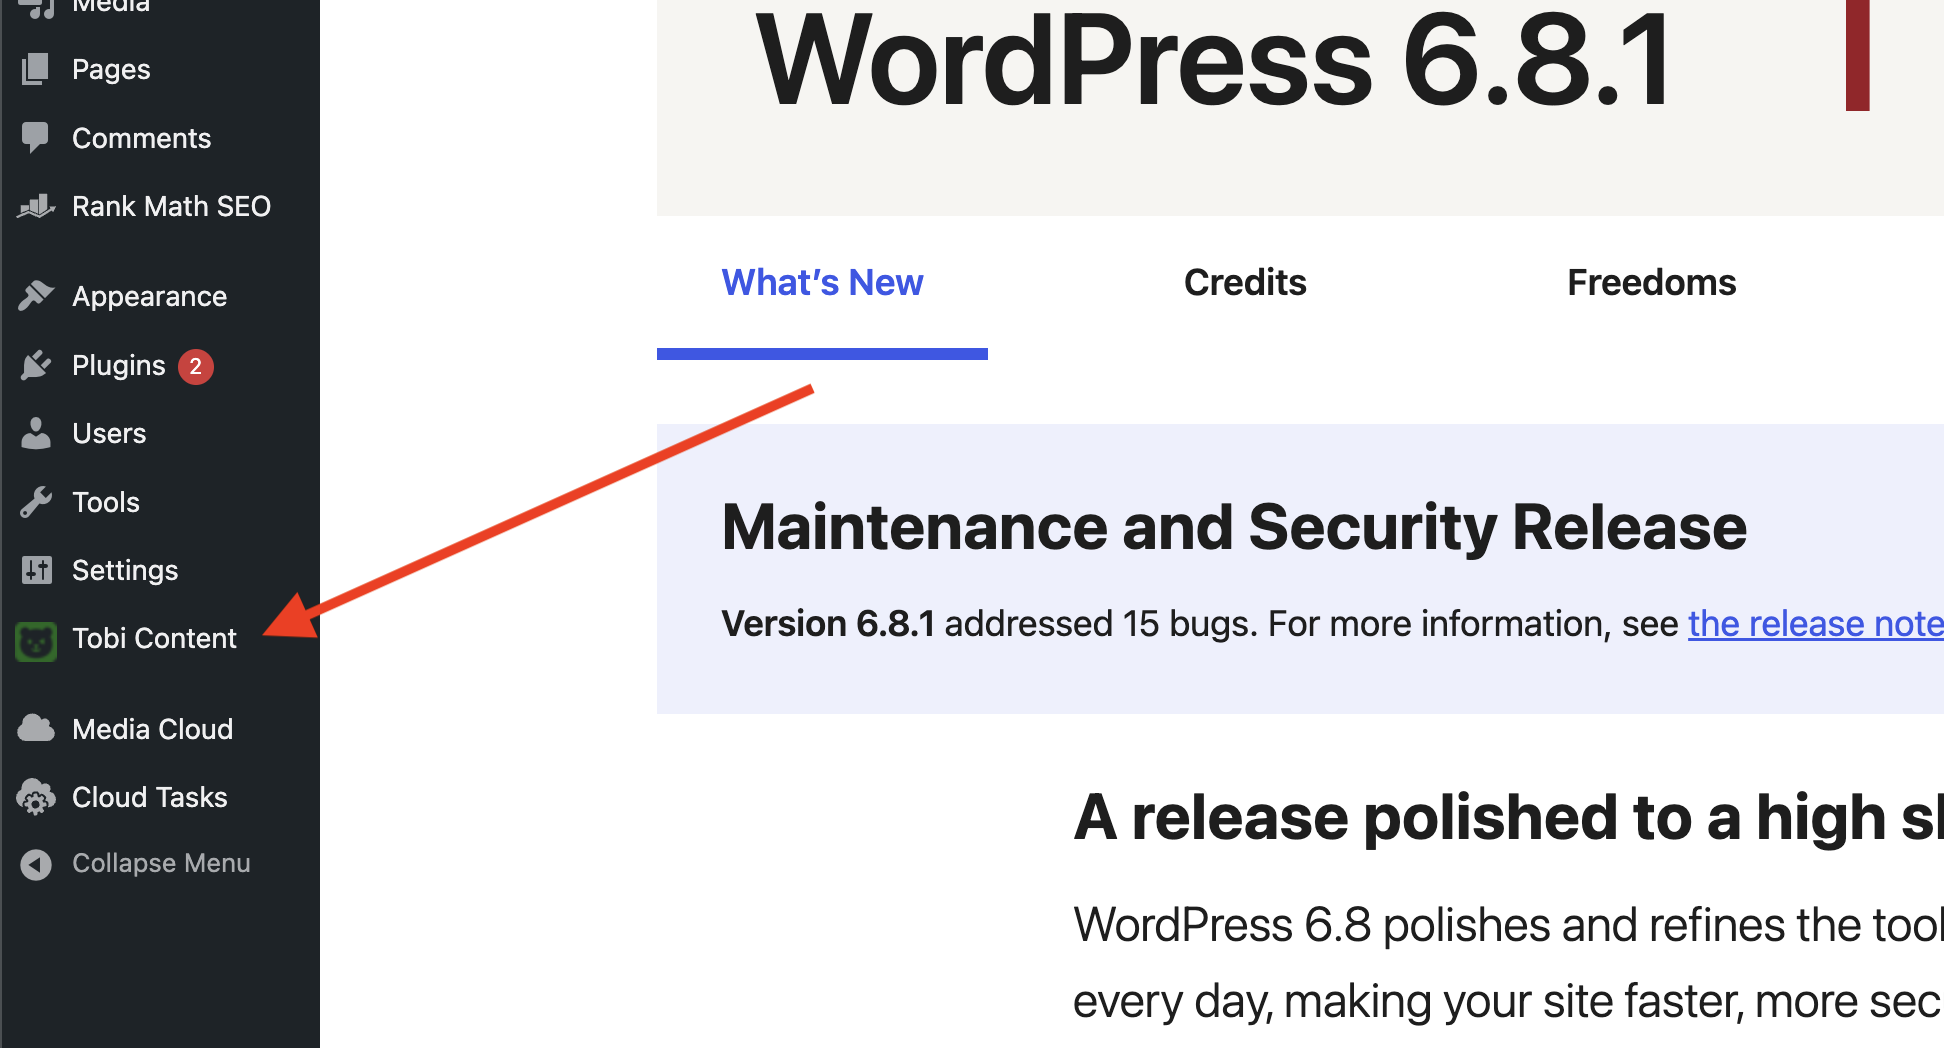Click the Collapse Menu arrow icon
1944x1048 pixels.
pyautogui.click(x=36, y=864)
